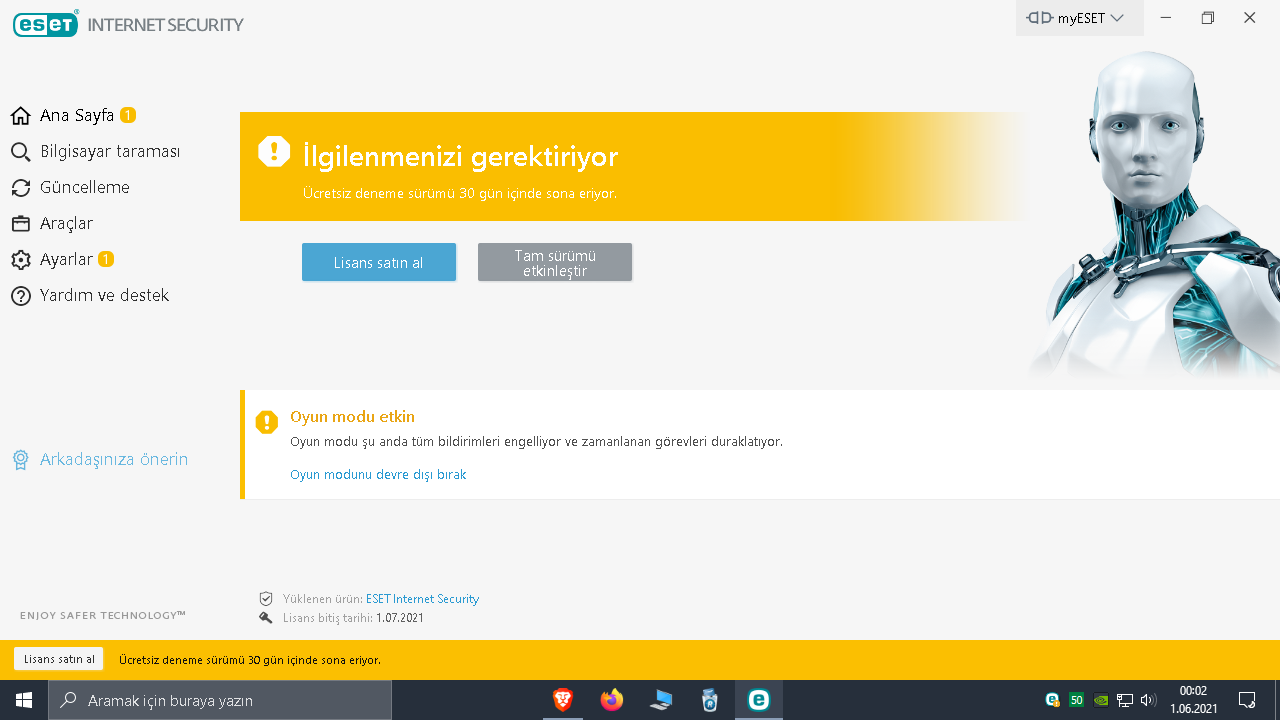The height and width of the screenshot is (720, 1280).
Task: Click the warning icon beside Oyun modu etkin
Action: [x=266, y=422]
